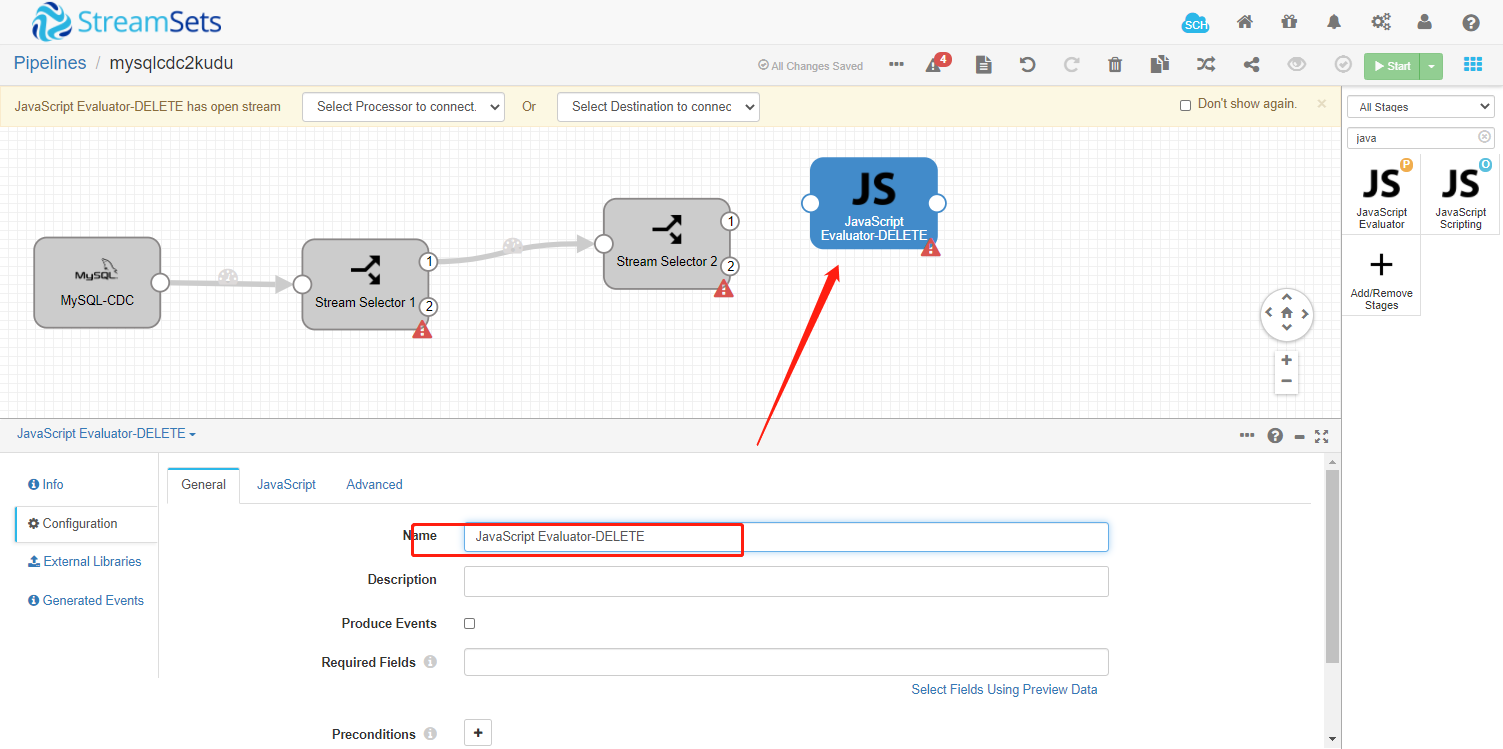Open the Generated Events section
This screenshot has width=1503, height=749.
86,601
